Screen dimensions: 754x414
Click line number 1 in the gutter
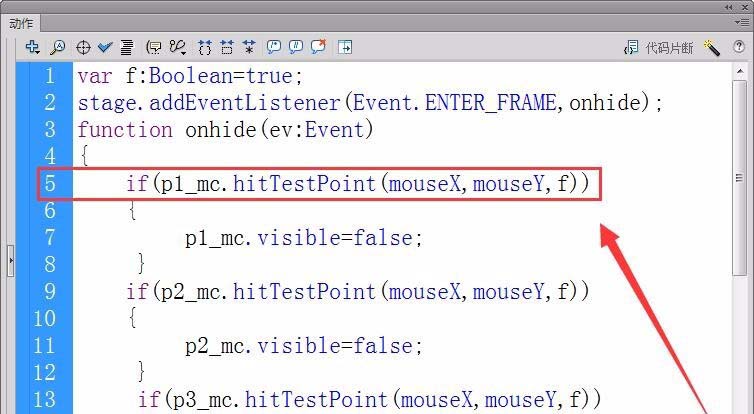click(50, 76)
